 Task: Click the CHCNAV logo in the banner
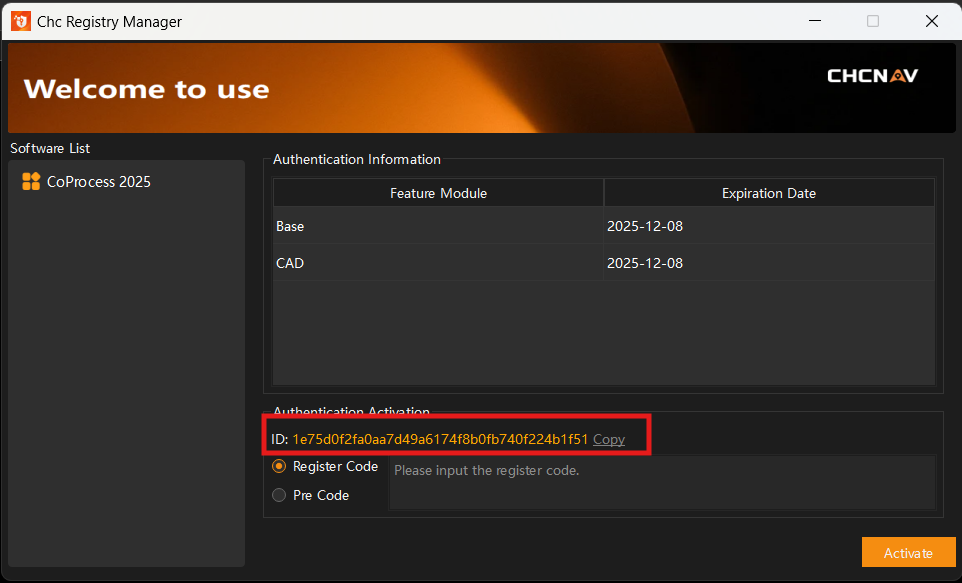point(872,76)
